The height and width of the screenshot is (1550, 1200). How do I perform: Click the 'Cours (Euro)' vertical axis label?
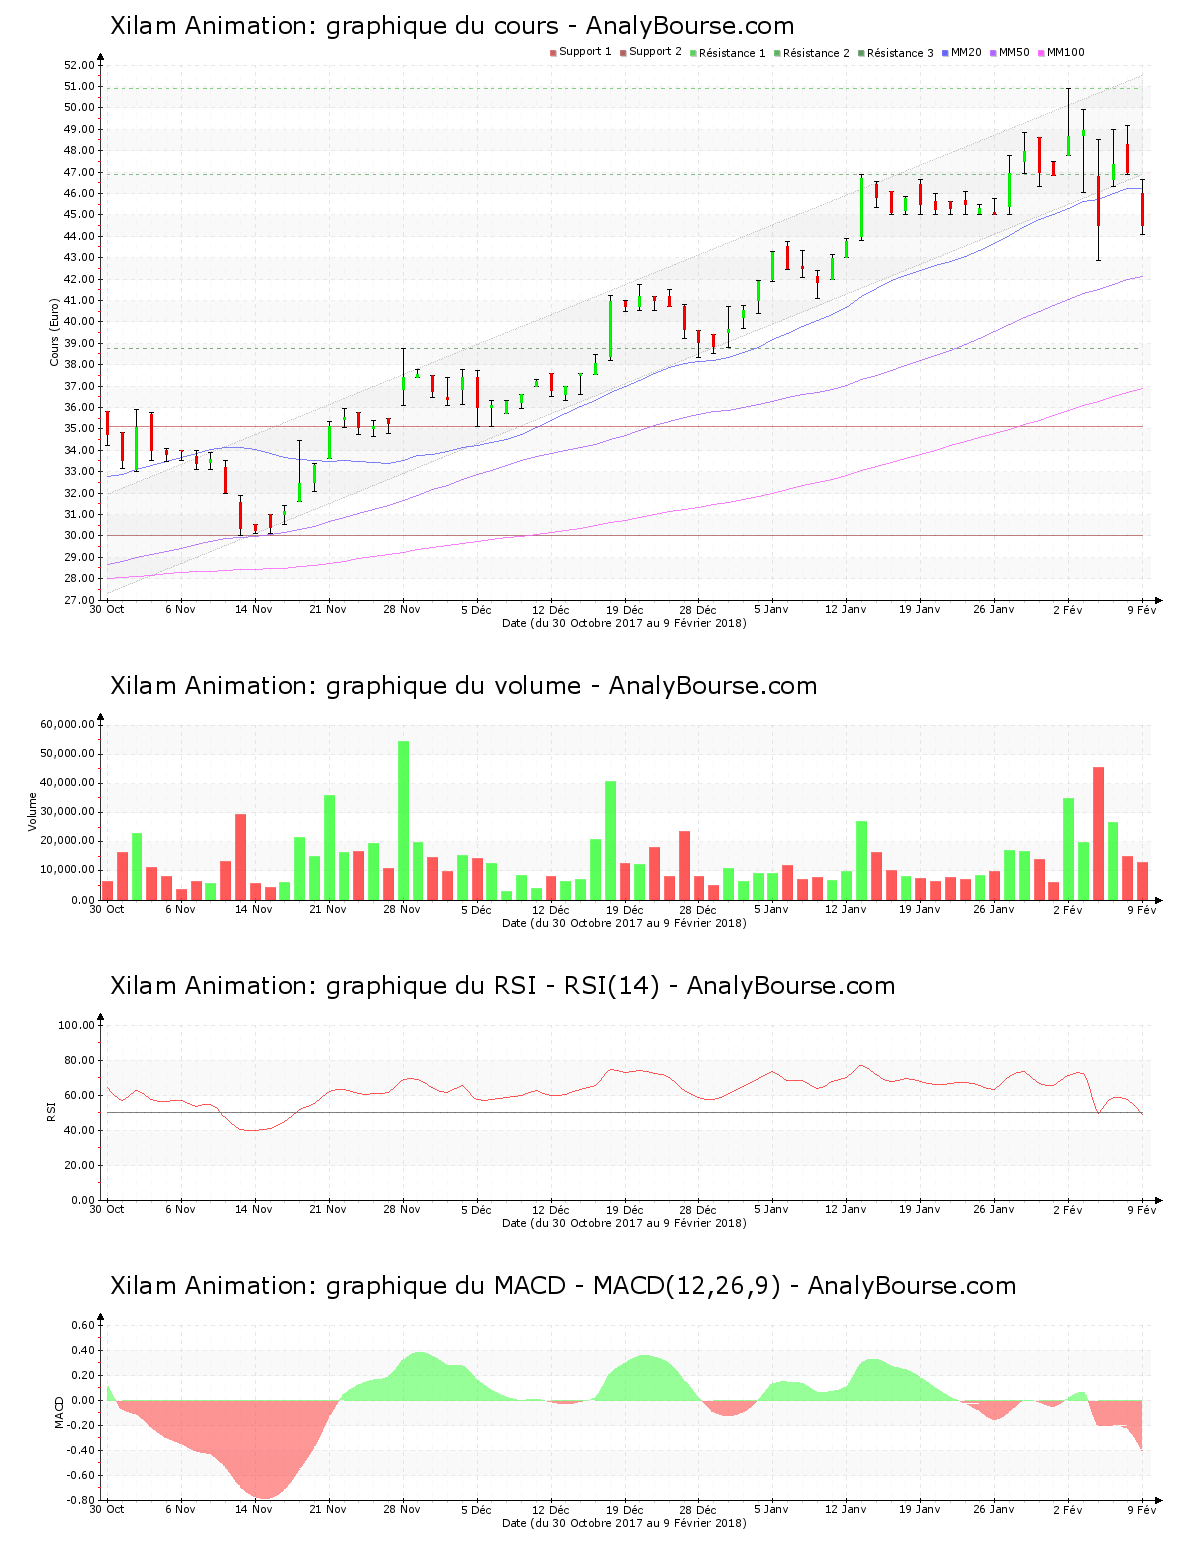55,333
